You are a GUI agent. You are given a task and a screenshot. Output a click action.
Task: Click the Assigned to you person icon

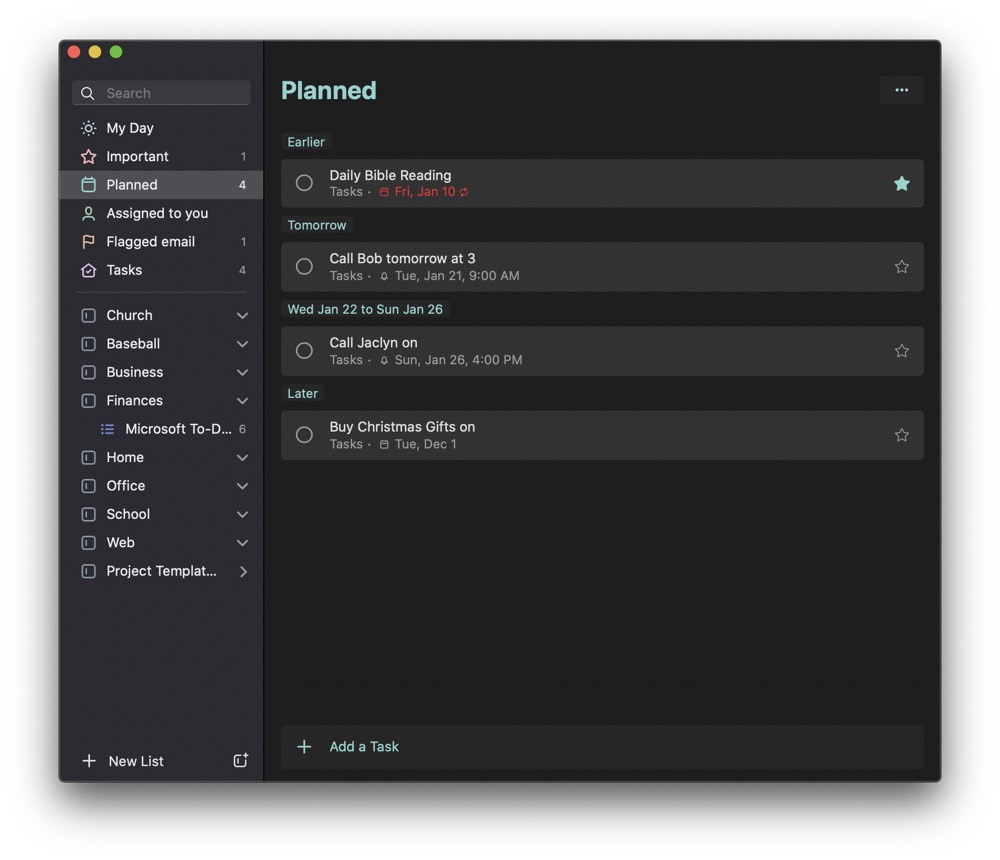(x=89, y=213)
